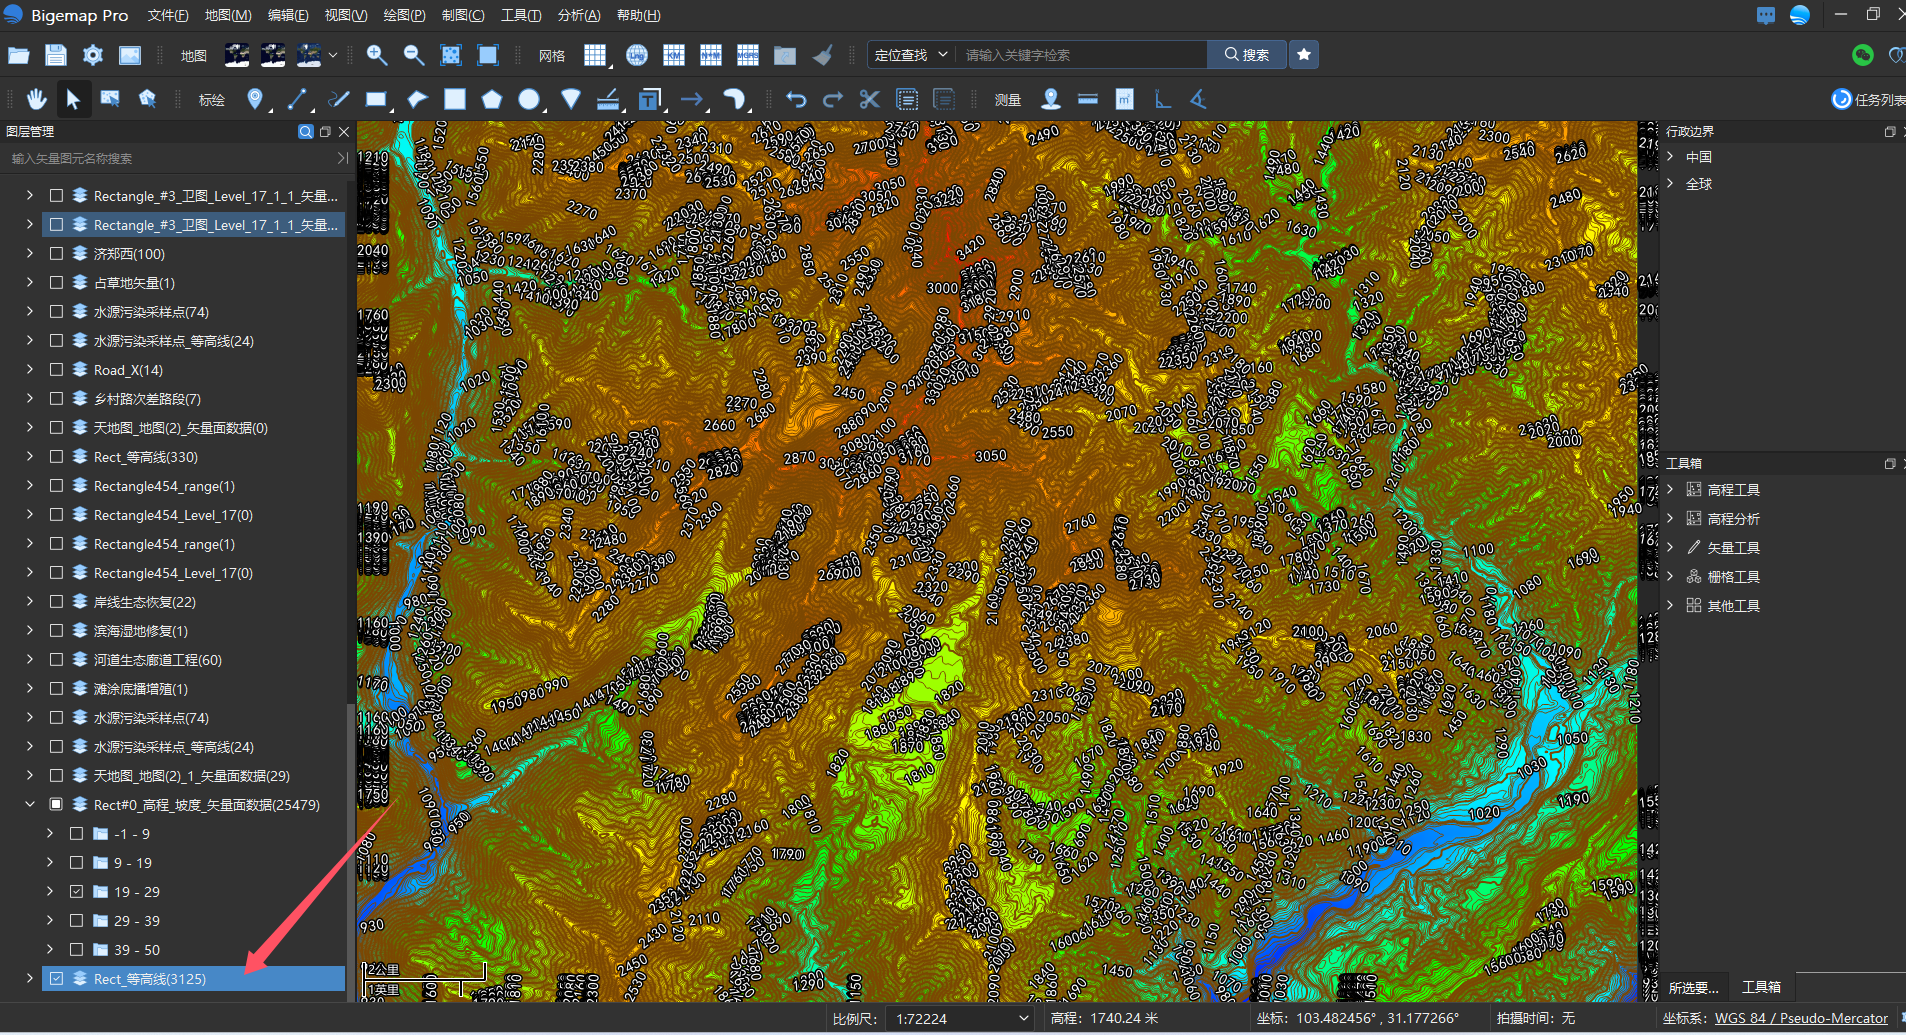This screenshot has width=1906, height=1035.
Task: Expand the 高程工具 toolbox group
Action: 1670,490
